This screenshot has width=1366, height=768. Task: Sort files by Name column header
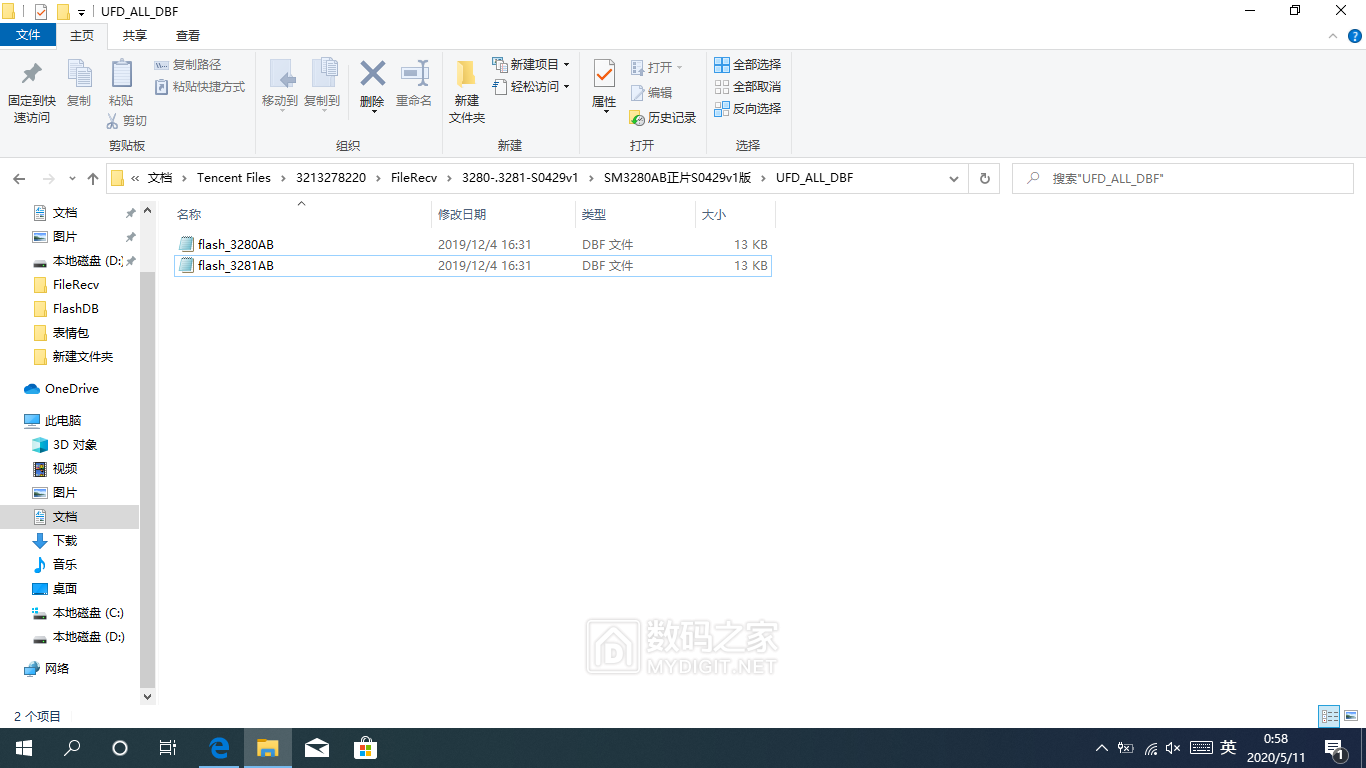[302, 214]
